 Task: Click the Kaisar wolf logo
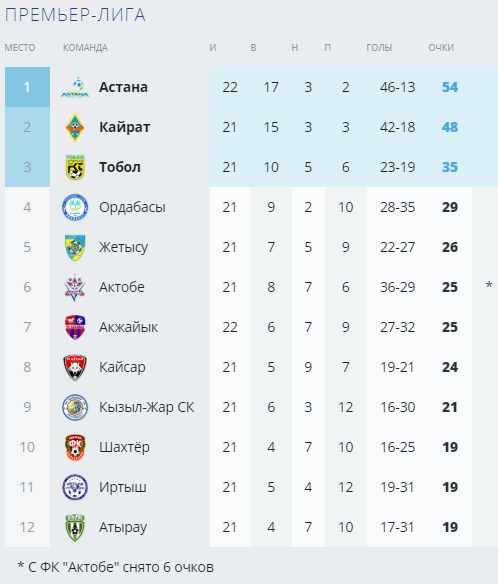pos(75,367)
